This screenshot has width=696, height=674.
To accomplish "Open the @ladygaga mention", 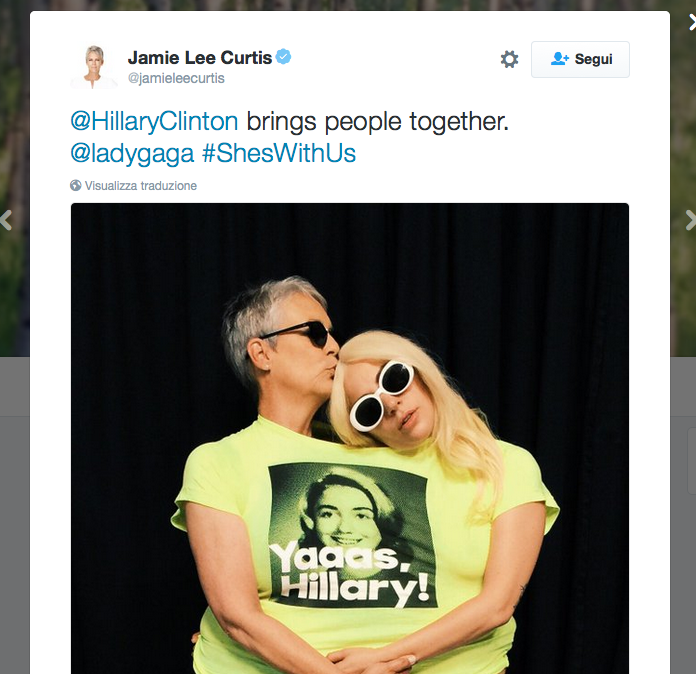I will [x=132, y=154].
